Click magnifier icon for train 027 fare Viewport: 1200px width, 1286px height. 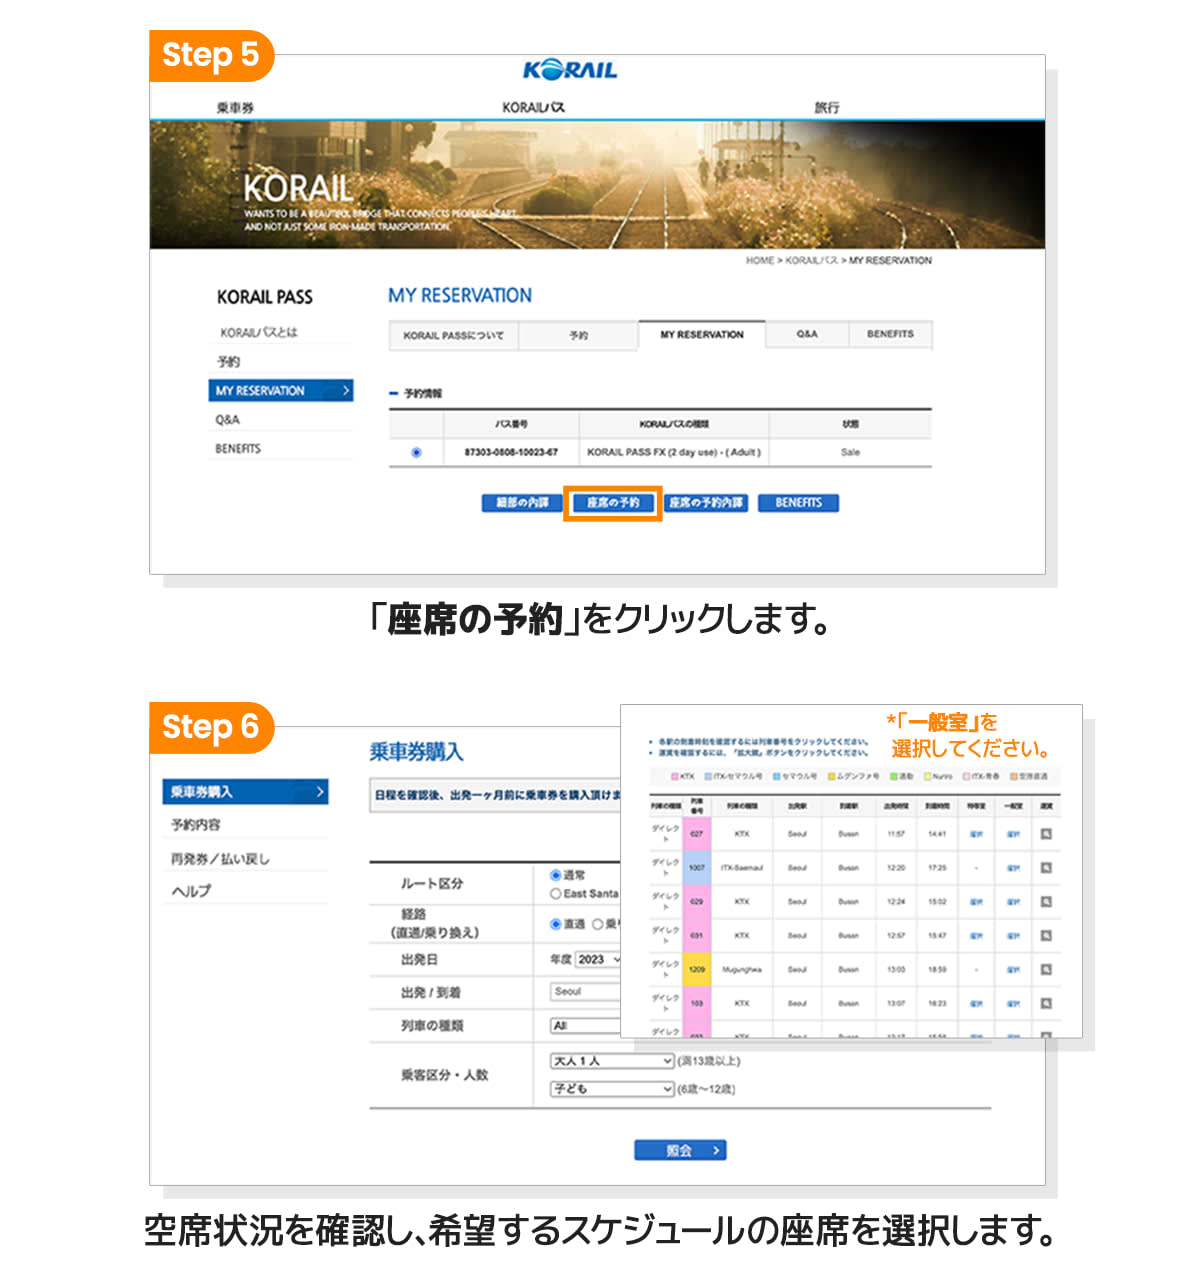(x=1046, y=834)
